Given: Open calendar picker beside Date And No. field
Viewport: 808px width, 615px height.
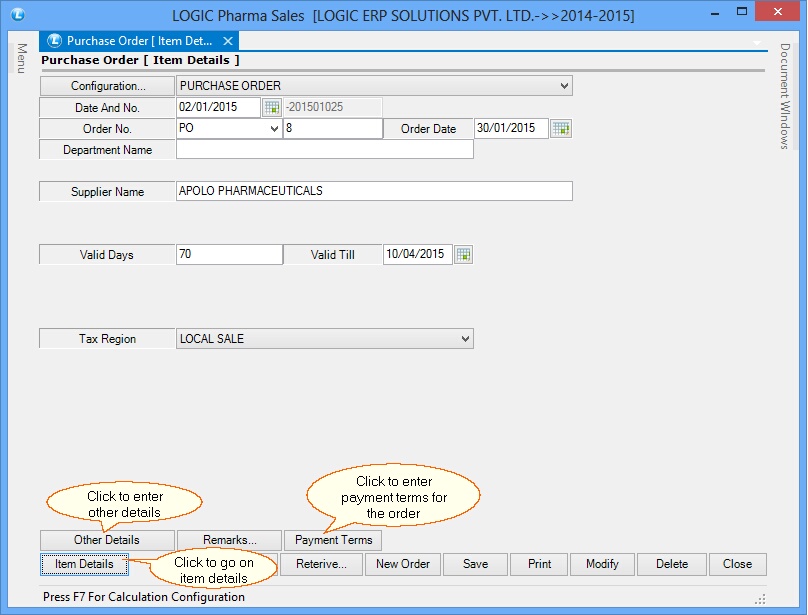Looking at the screenshot, I should pyautogui.click(x=271, y=107).
